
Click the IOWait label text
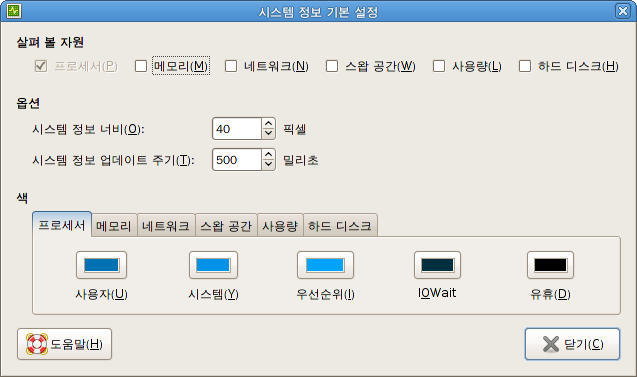(x=437, y=293)
